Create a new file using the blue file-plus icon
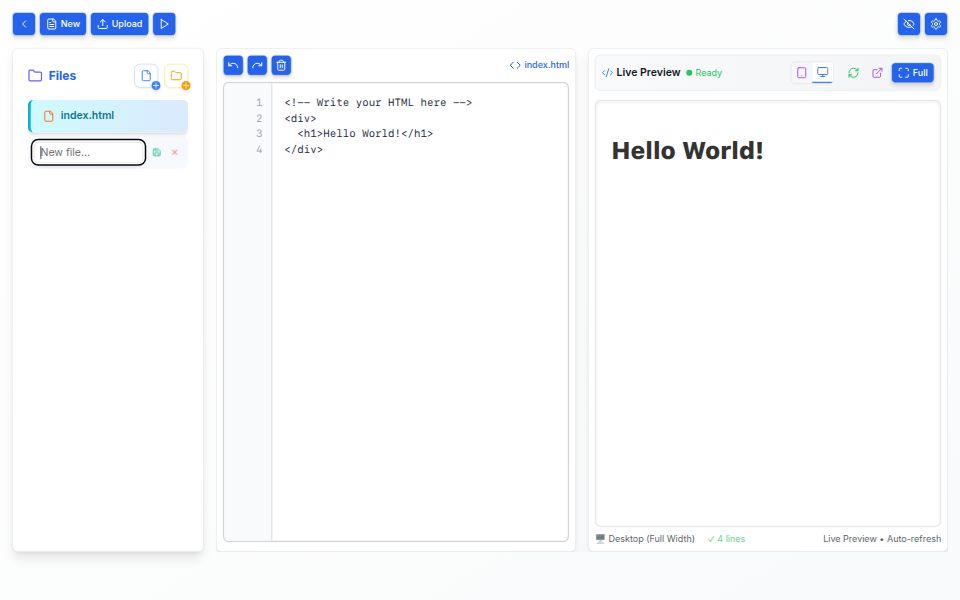The height and width of the screenshot is (600, 960). [146, 75]
